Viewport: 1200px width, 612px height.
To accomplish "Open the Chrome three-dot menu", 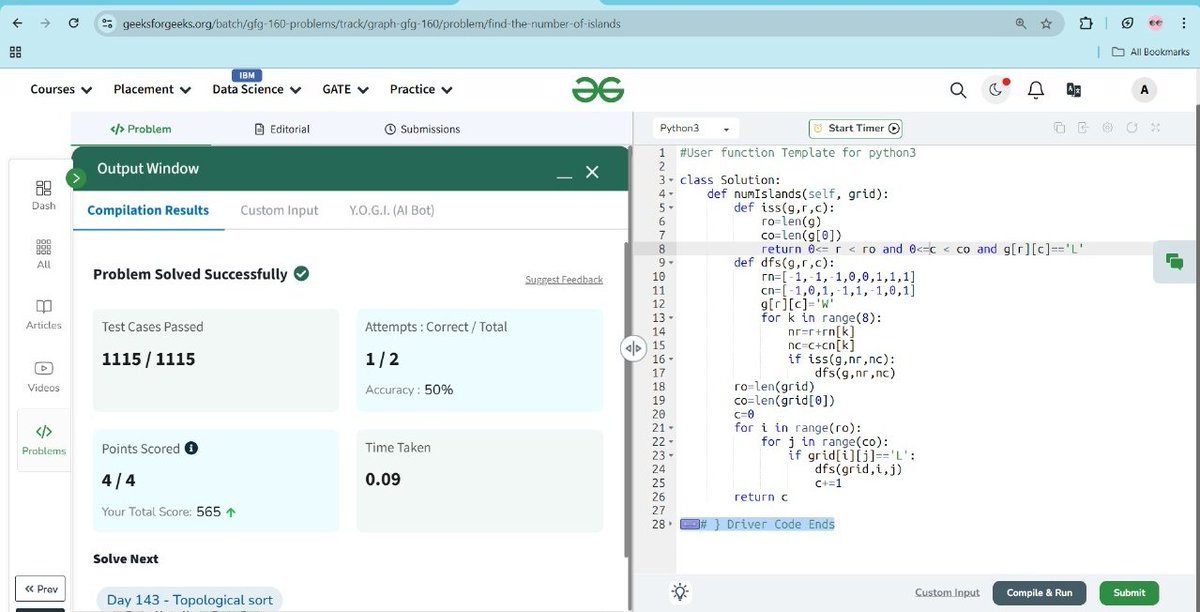I will coord(1184,23).
